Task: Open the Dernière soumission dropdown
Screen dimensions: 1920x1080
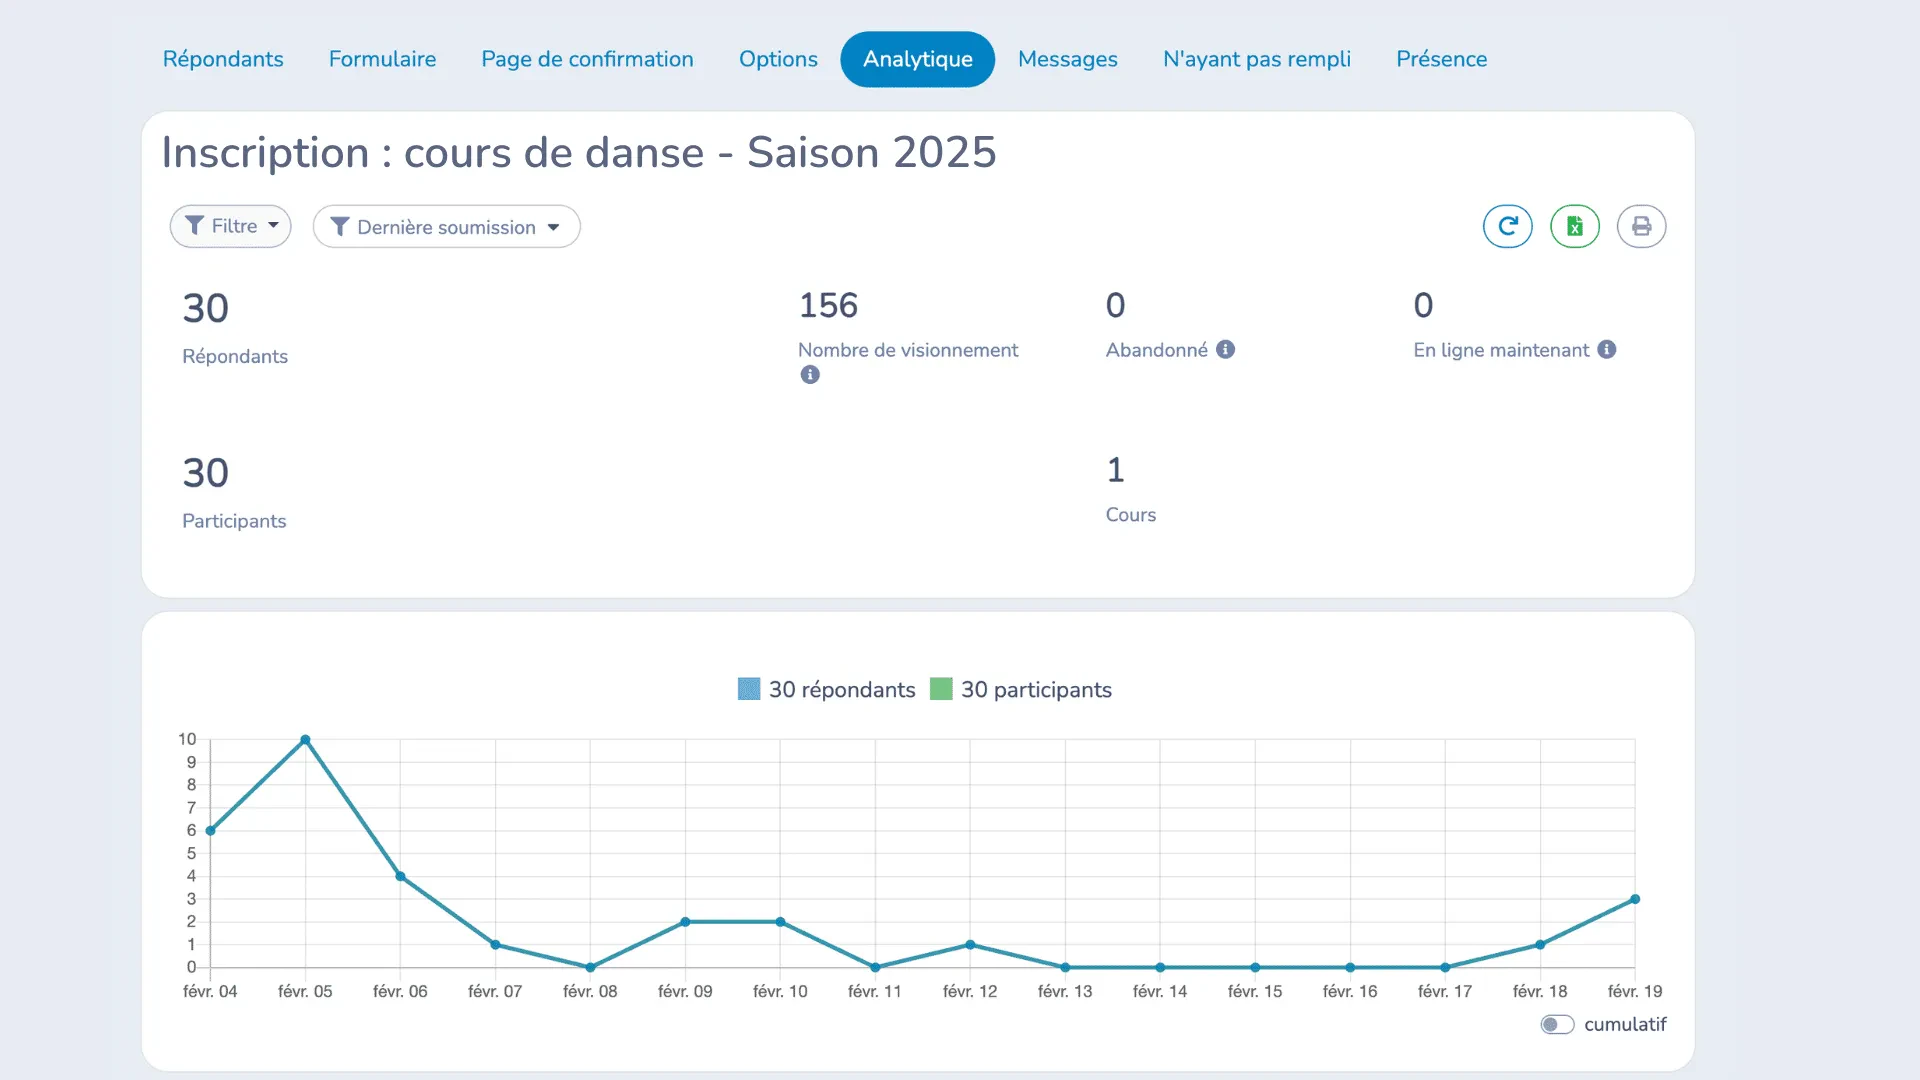Action: (446, 227)
